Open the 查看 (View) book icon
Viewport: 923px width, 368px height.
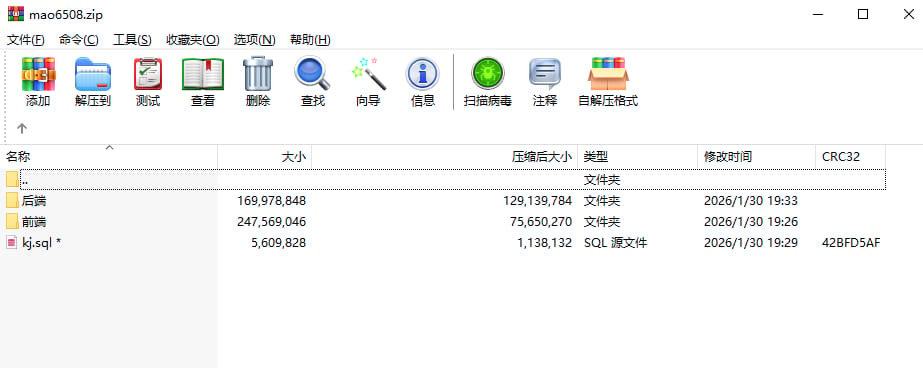click(x=203, y=74)
